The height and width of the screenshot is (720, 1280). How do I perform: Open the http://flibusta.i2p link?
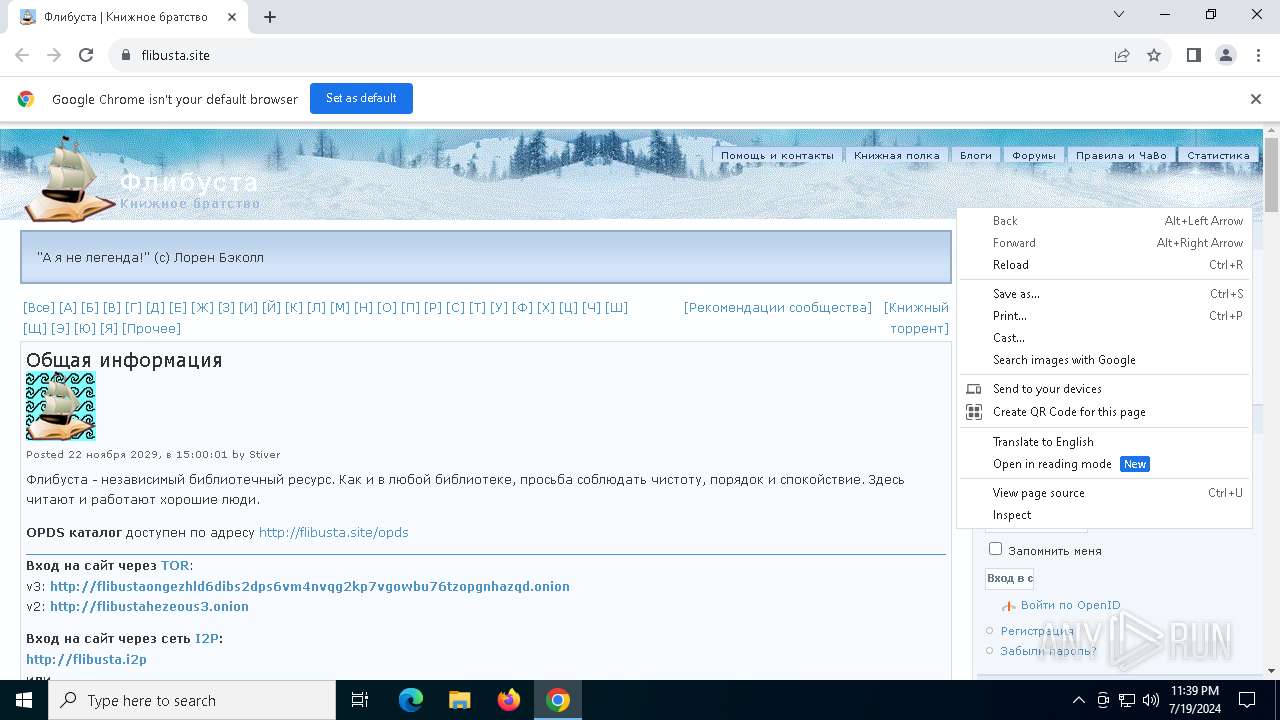(x=86, y=659)
